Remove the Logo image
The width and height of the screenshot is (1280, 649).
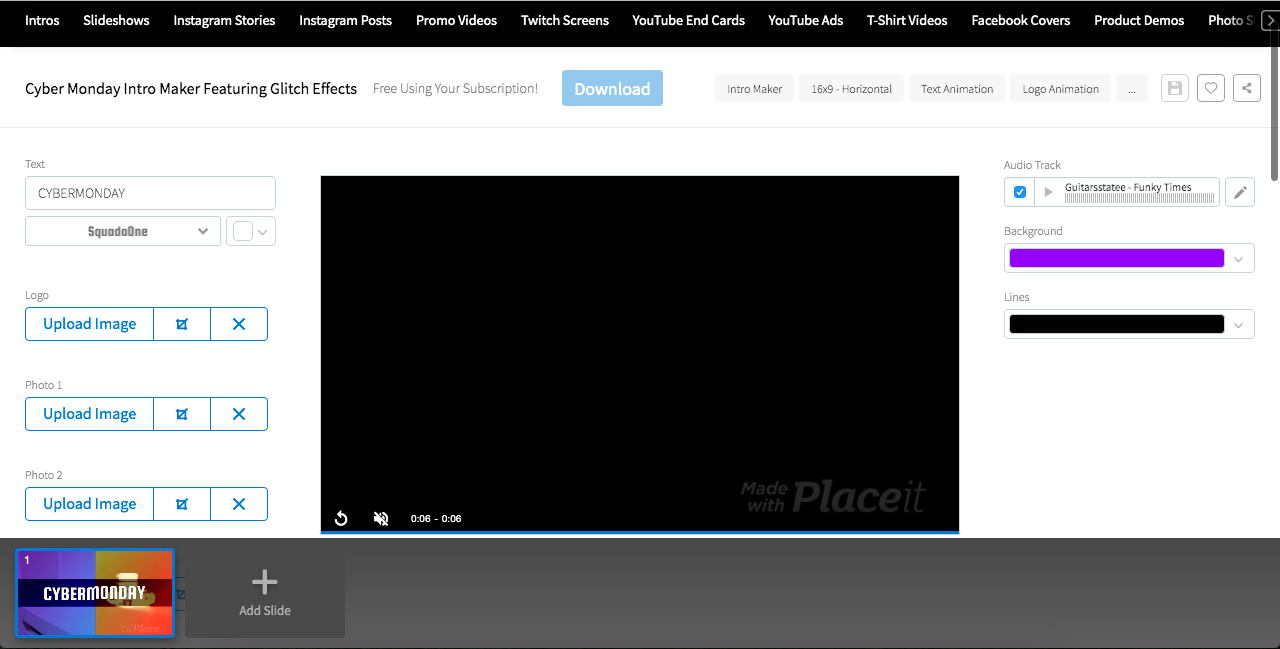239,324
